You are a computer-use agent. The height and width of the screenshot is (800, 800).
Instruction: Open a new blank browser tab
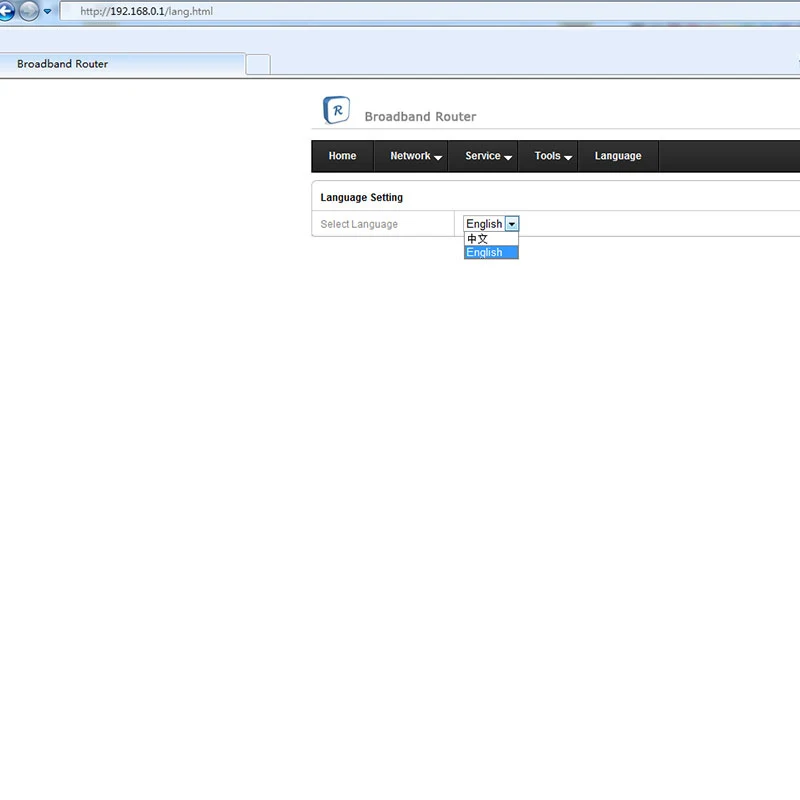[258, 64]
